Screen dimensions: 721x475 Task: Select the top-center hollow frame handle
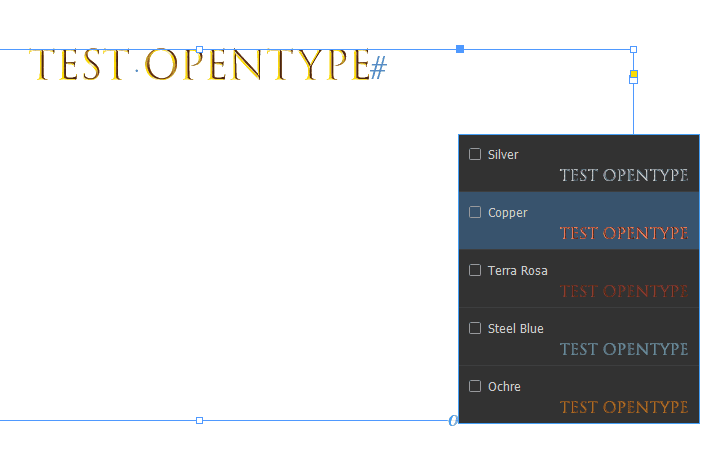click(200, 49)
